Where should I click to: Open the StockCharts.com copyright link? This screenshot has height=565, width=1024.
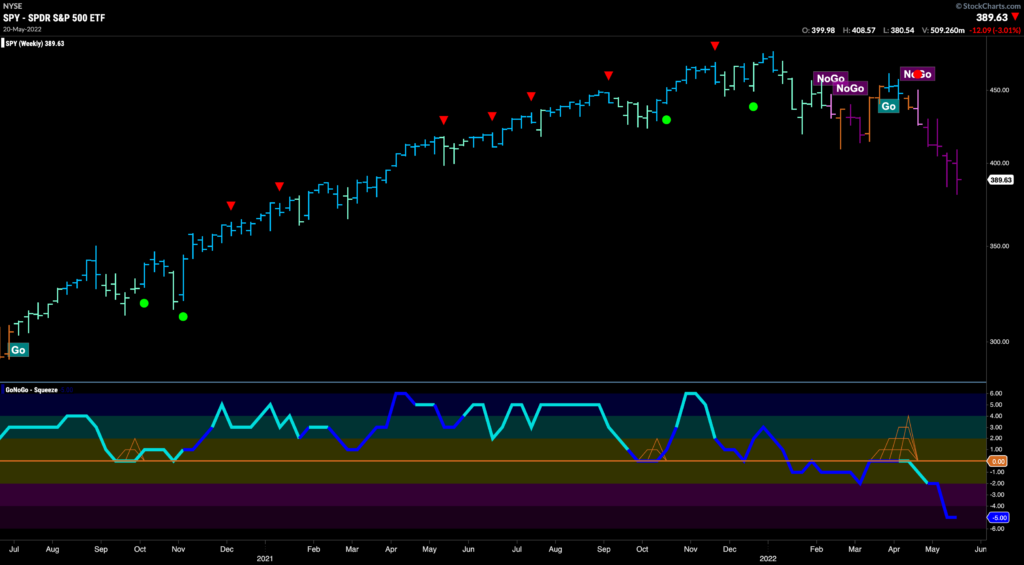[980, 5]
